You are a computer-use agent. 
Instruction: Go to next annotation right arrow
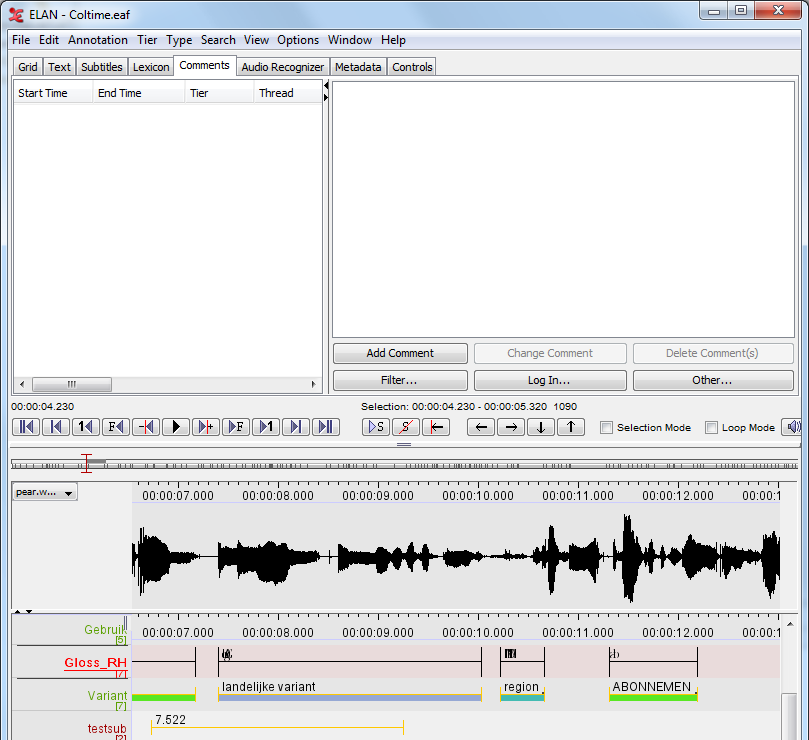point(511,427)
